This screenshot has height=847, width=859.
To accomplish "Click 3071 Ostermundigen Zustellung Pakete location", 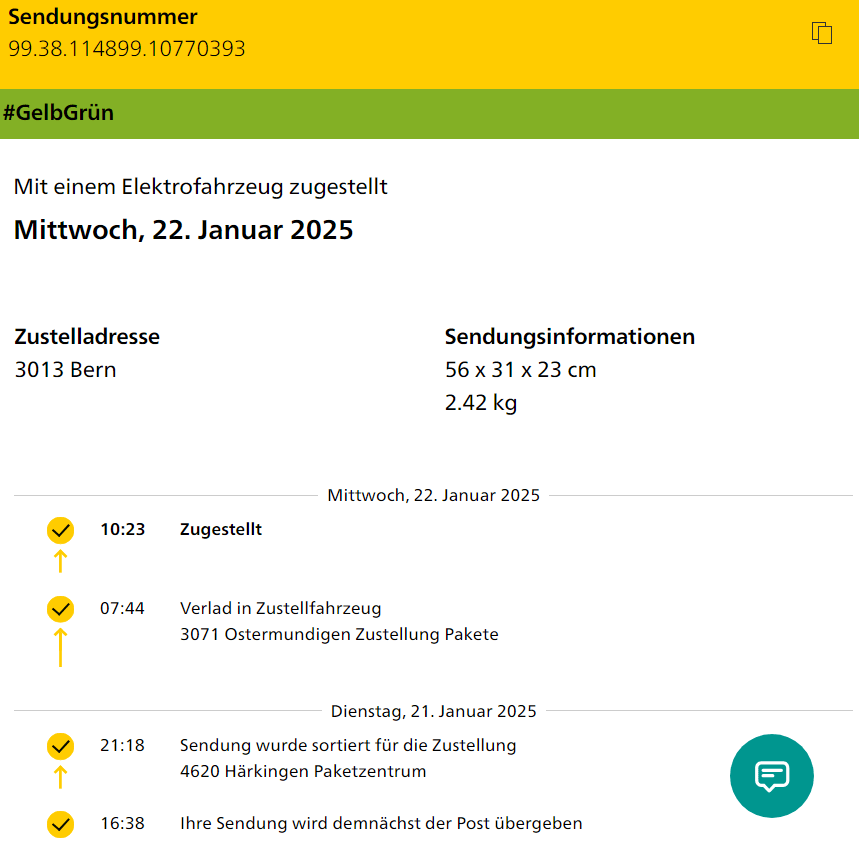I will coord(339,634).
